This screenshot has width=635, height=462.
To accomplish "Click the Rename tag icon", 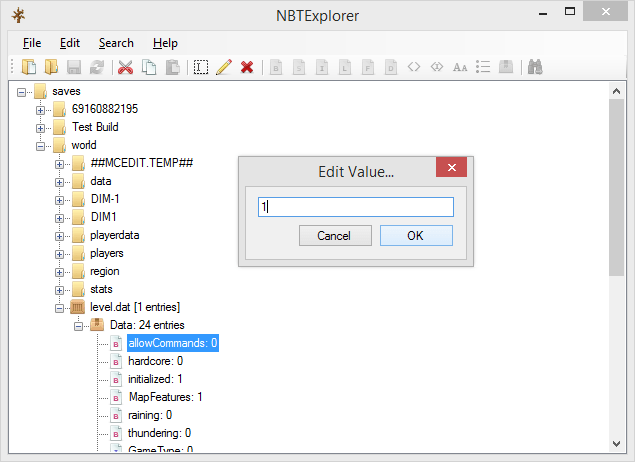I will (x=201, y=67).
